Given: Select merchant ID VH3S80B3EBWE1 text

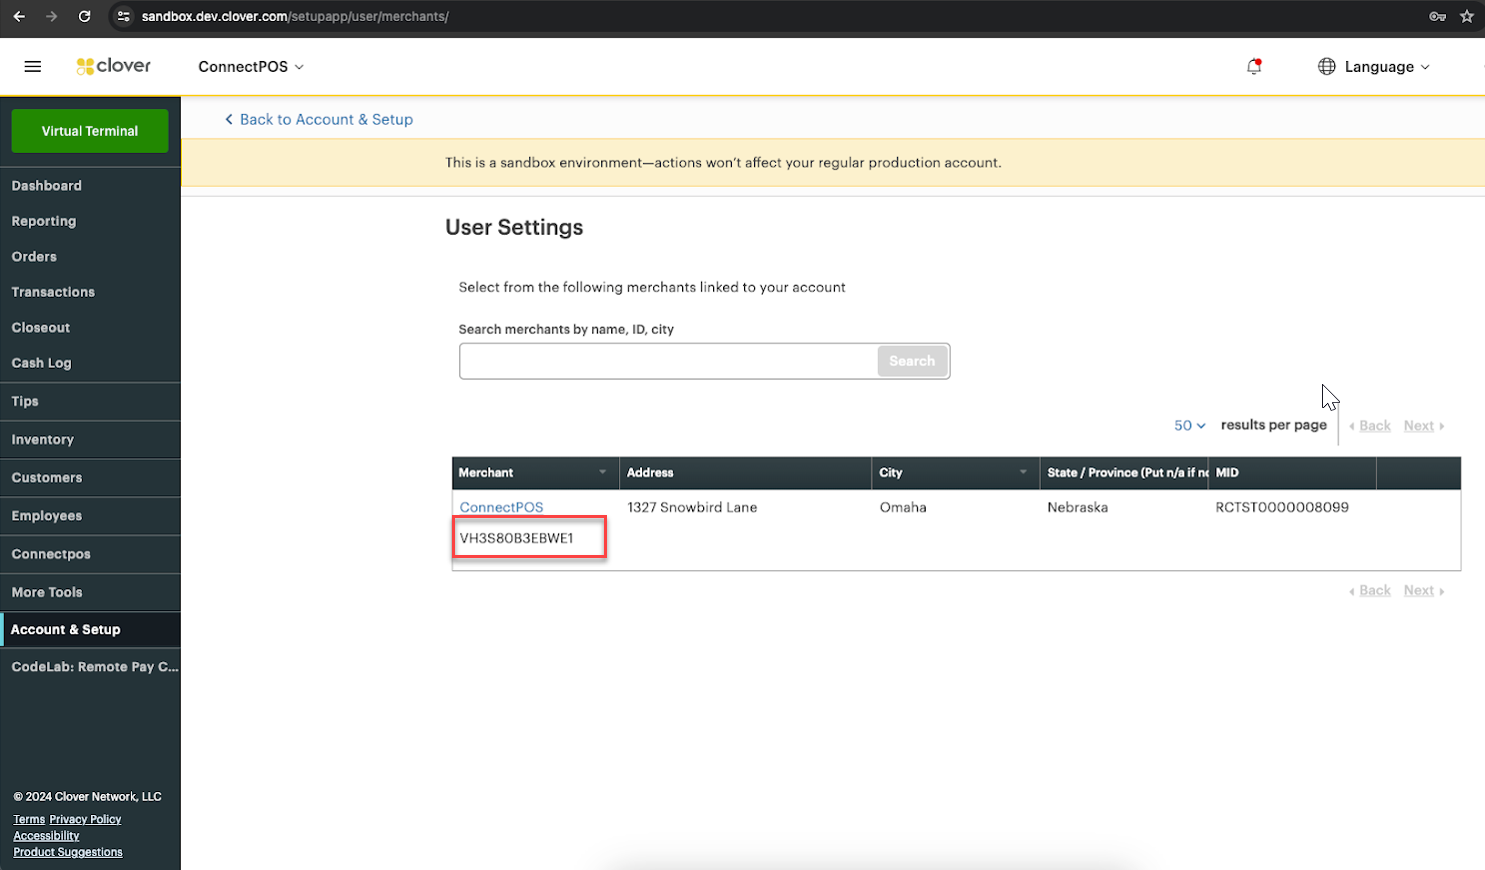Looking at the screenshot, I should point(516,538).
